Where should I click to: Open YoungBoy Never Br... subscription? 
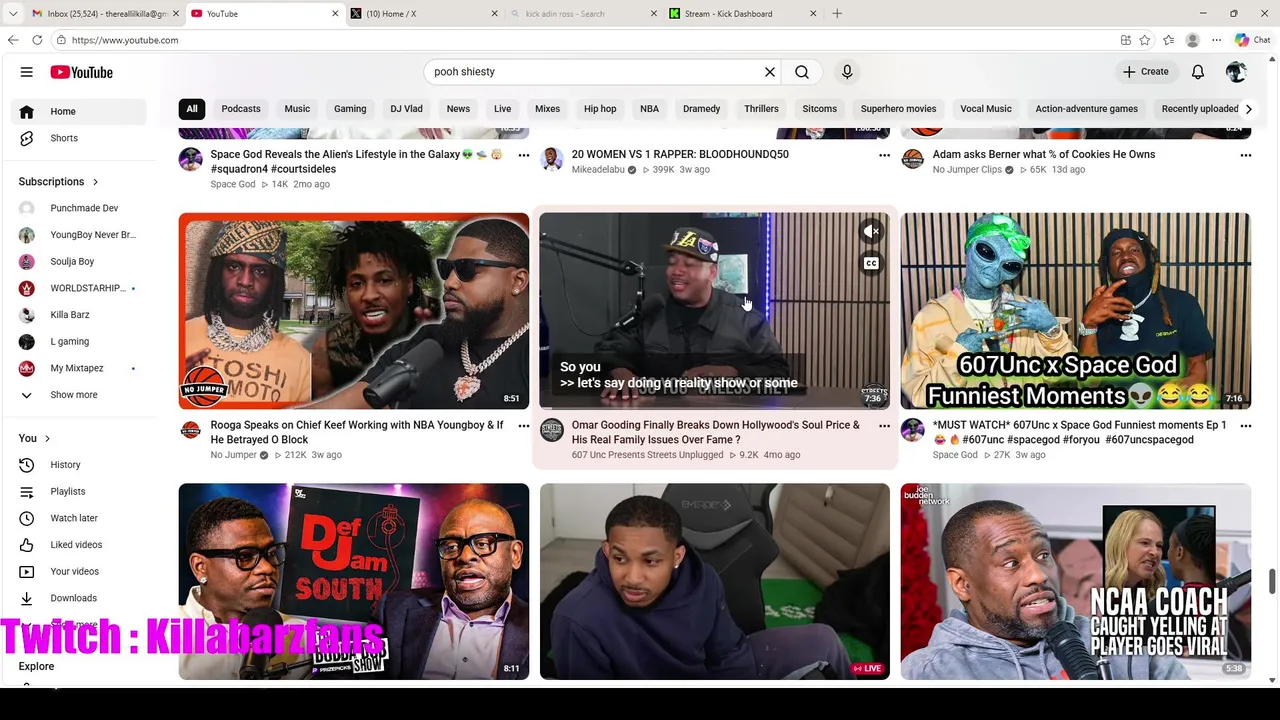(80, 235)
